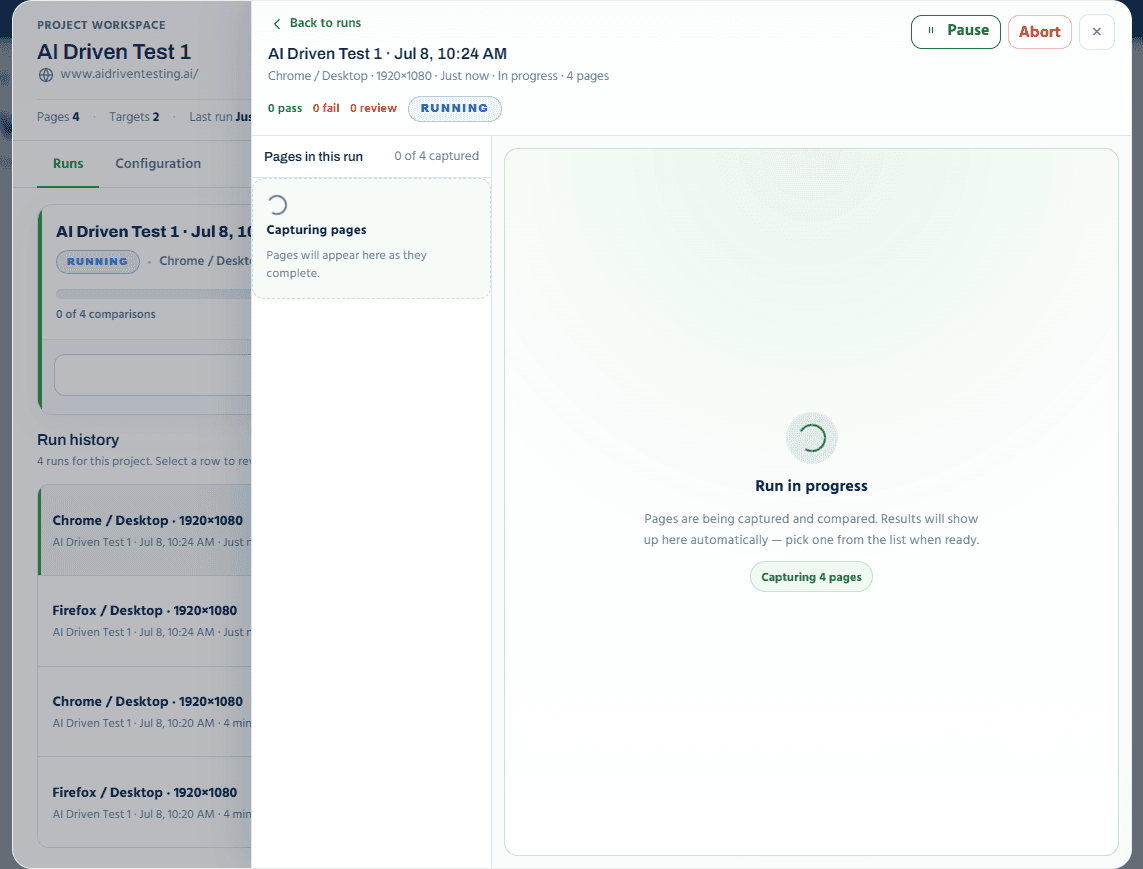Switch to the Runs tab
1143x869 pixels.
pyautogui.click(x=68, y=163)
